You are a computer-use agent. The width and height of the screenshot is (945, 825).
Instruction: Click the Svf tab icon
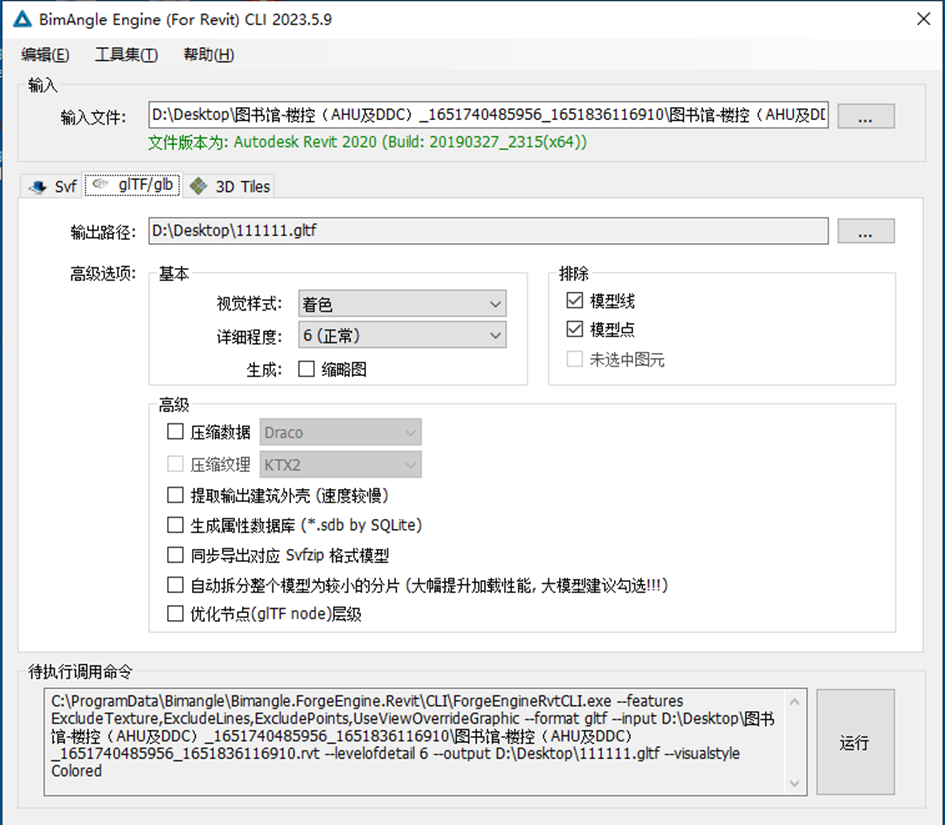tap(37, 187)
